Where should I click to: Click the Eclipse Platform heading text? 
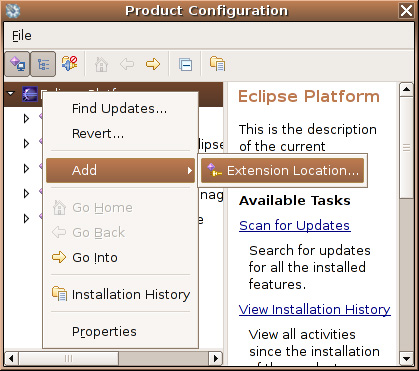click(309, 96)
